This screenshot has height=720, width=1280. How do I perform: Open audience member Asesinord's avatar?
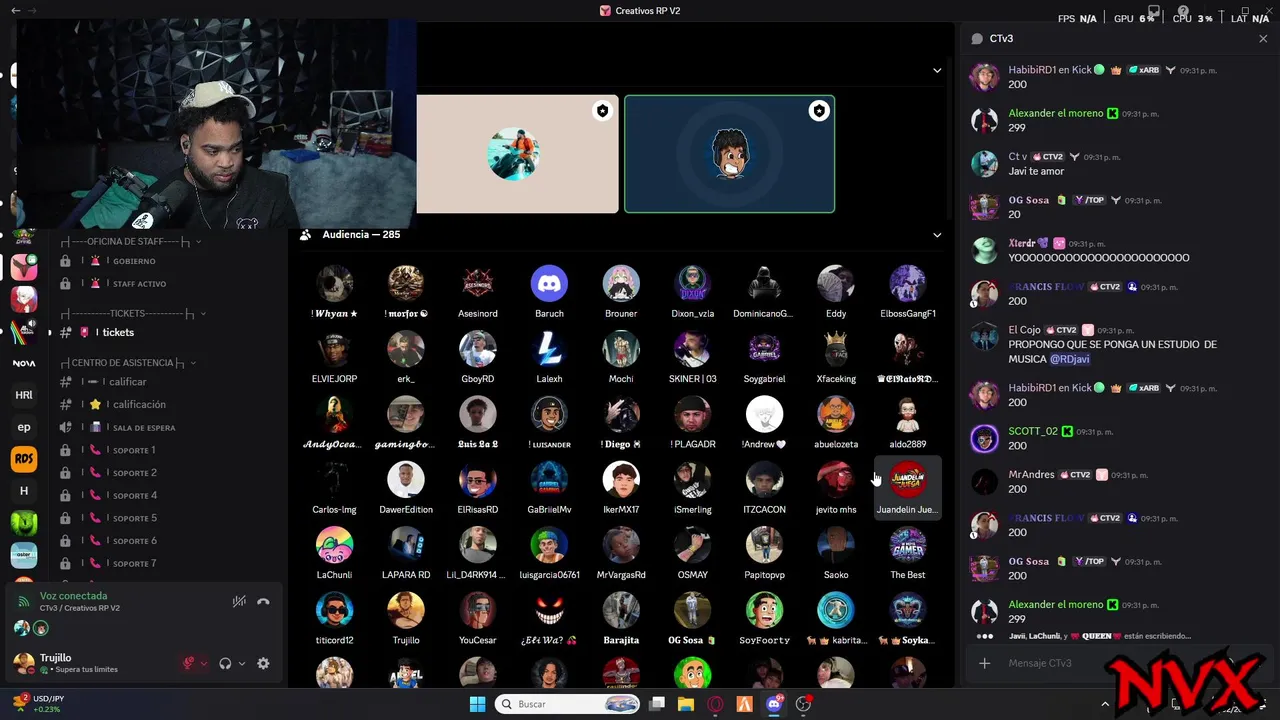pos(477,284)
